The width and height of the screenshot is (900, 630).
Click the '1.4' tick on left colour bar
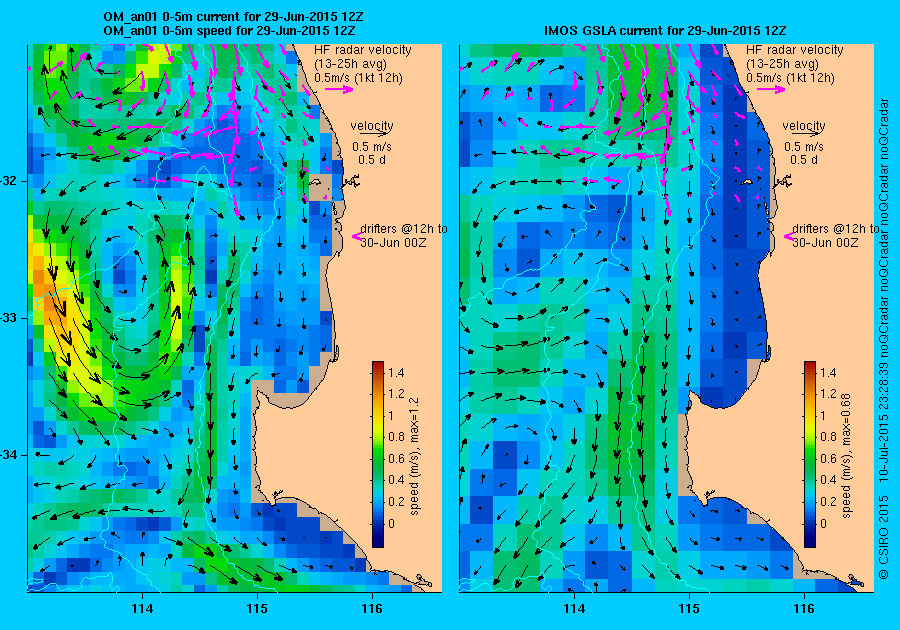pyautogui.click(x=396, y=372)
